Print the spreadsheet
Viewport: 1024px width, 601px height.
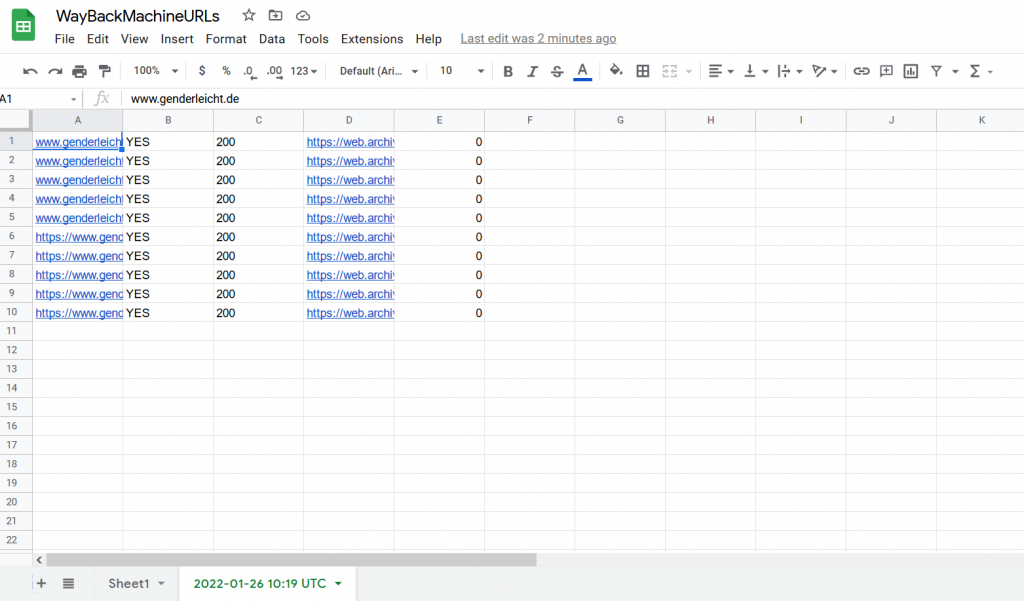(80, 71)
